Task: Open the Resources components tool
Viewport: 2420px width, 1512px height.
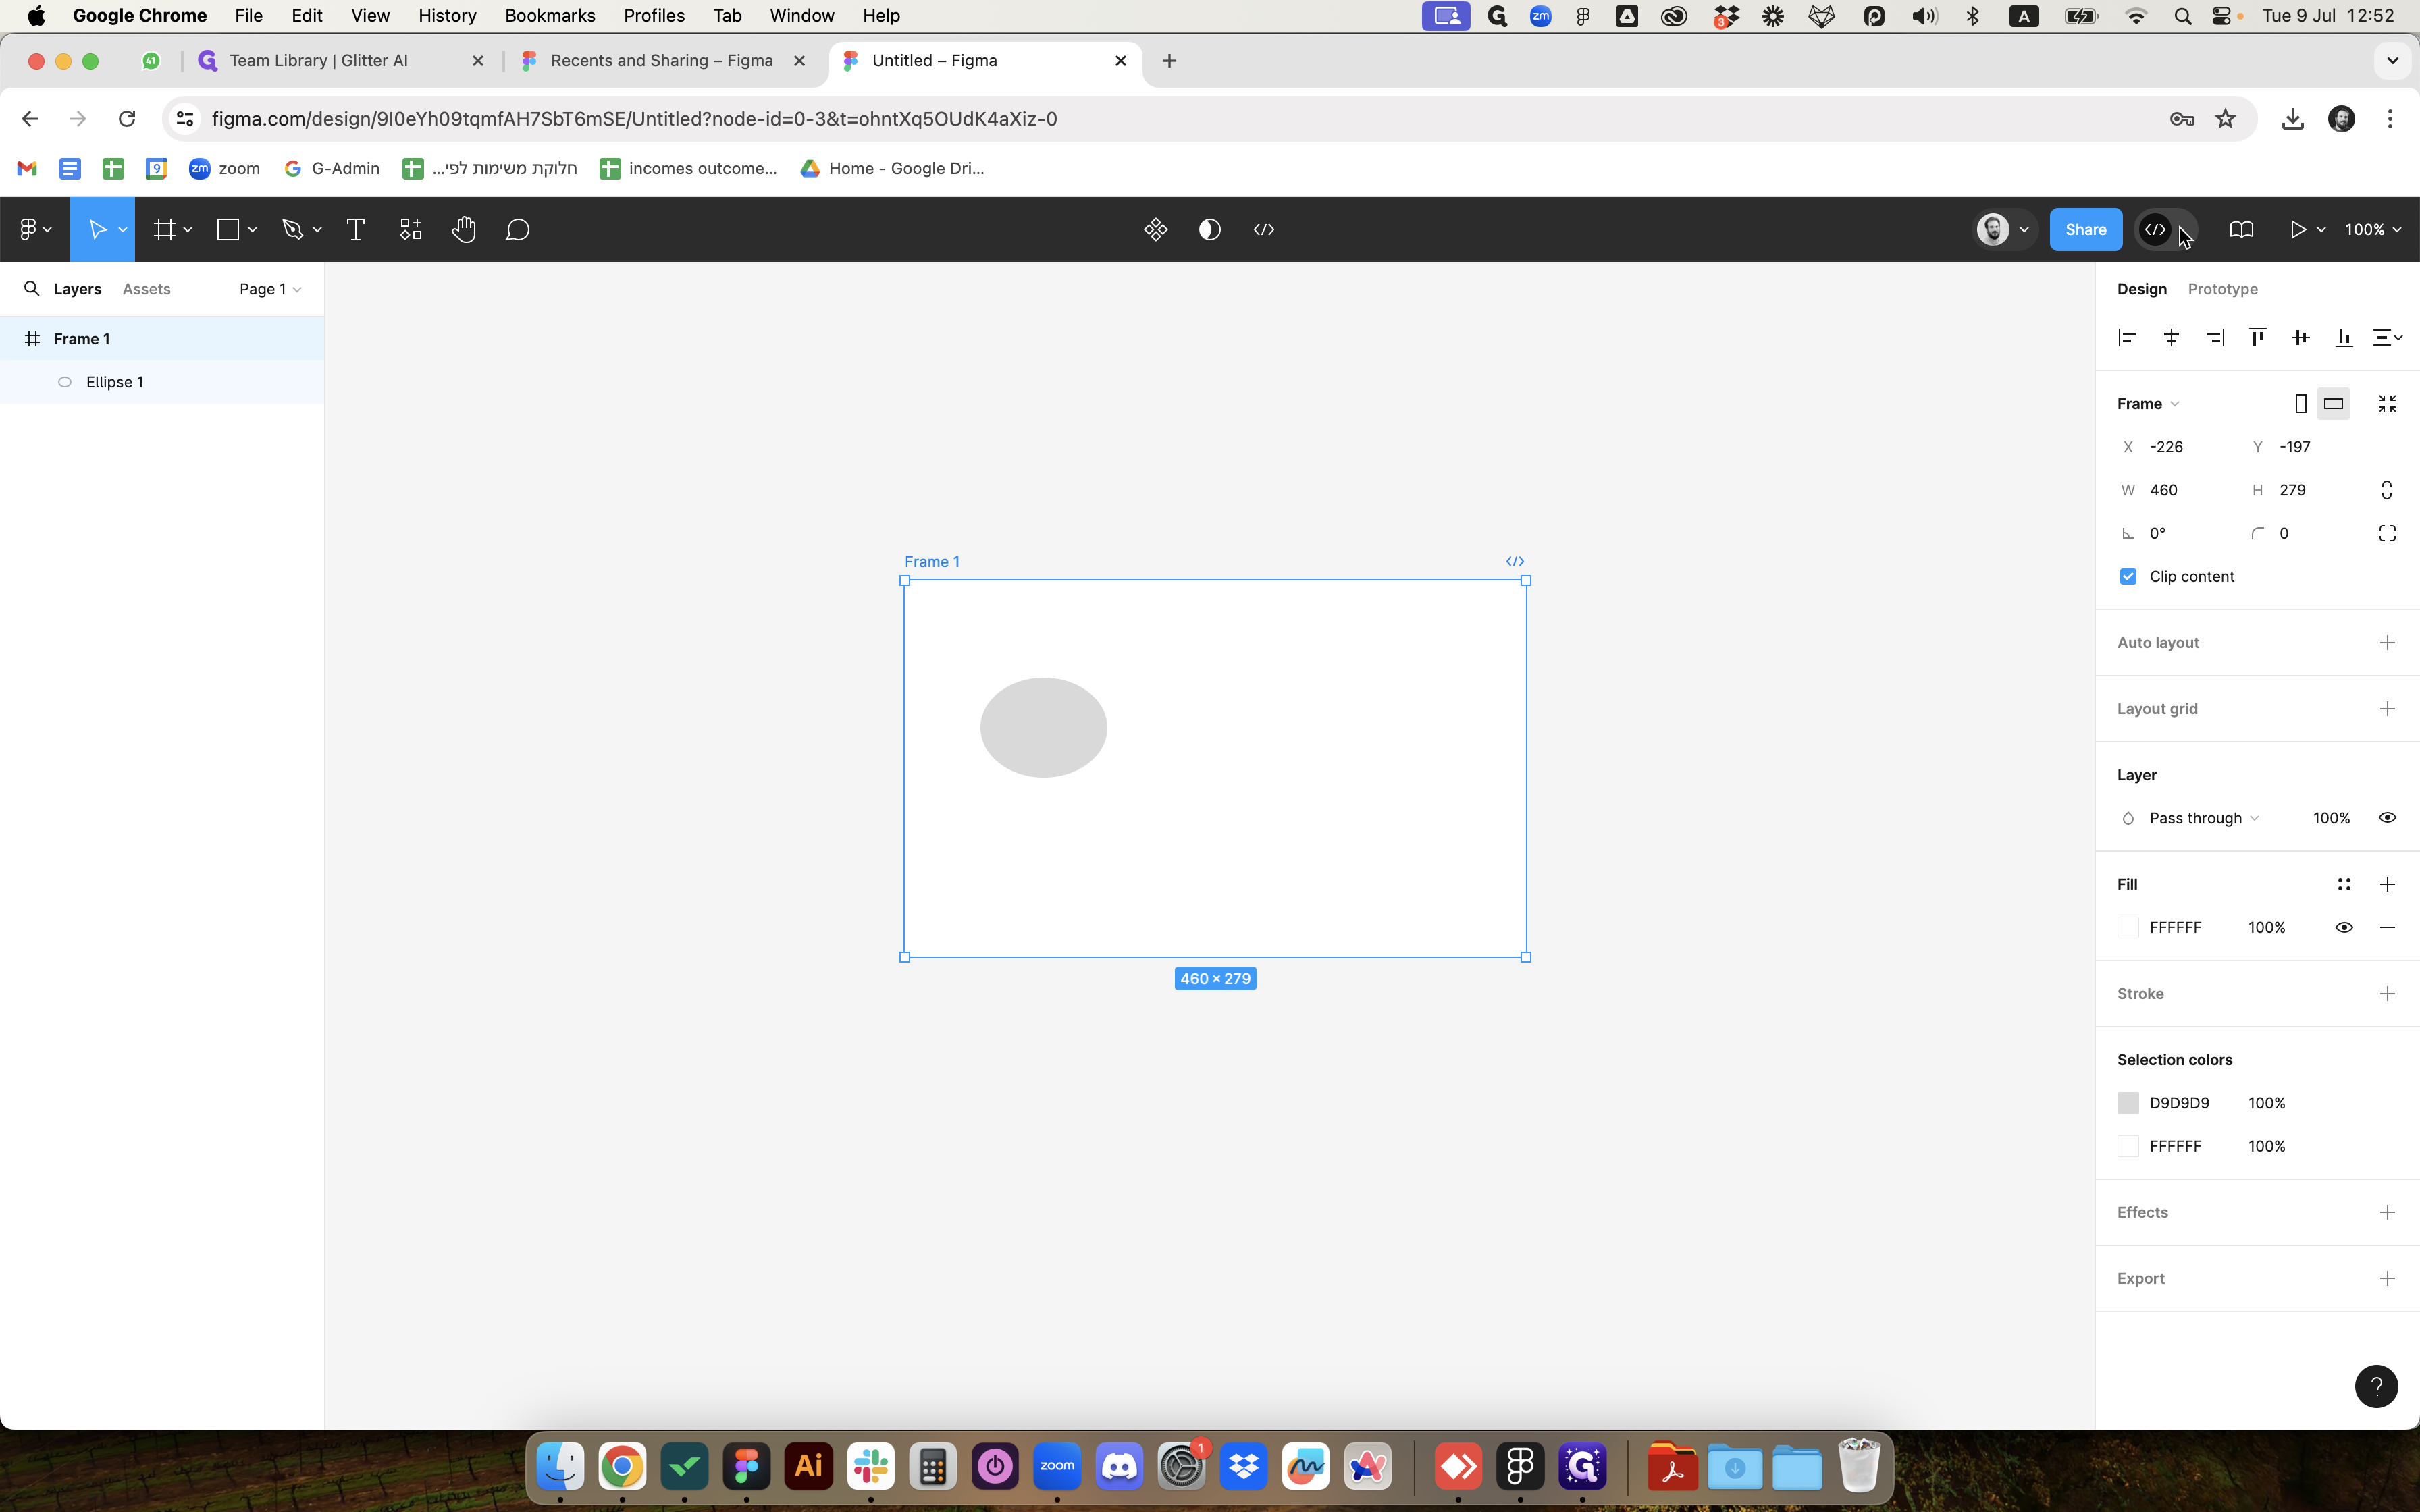Action: point(410,230)
